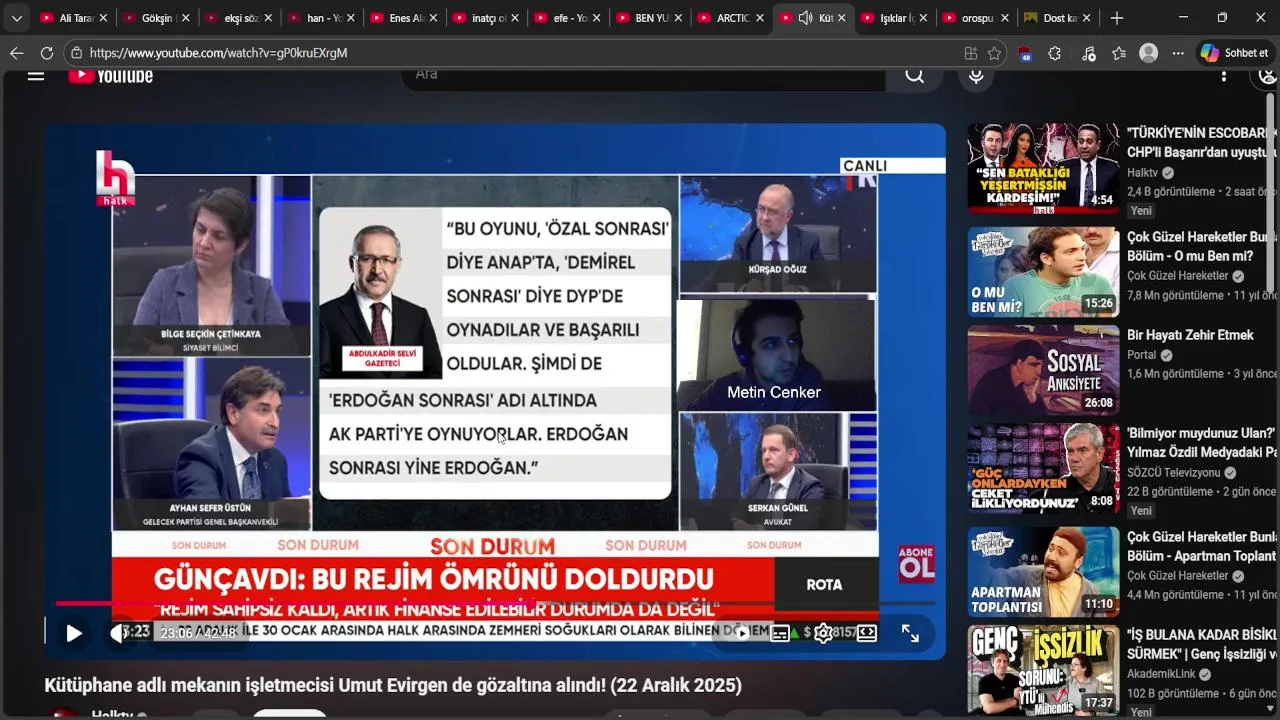This screenshot has width=1280, height=720.
Task: Close the 'efe - Yo' tab
Action: 596,18
